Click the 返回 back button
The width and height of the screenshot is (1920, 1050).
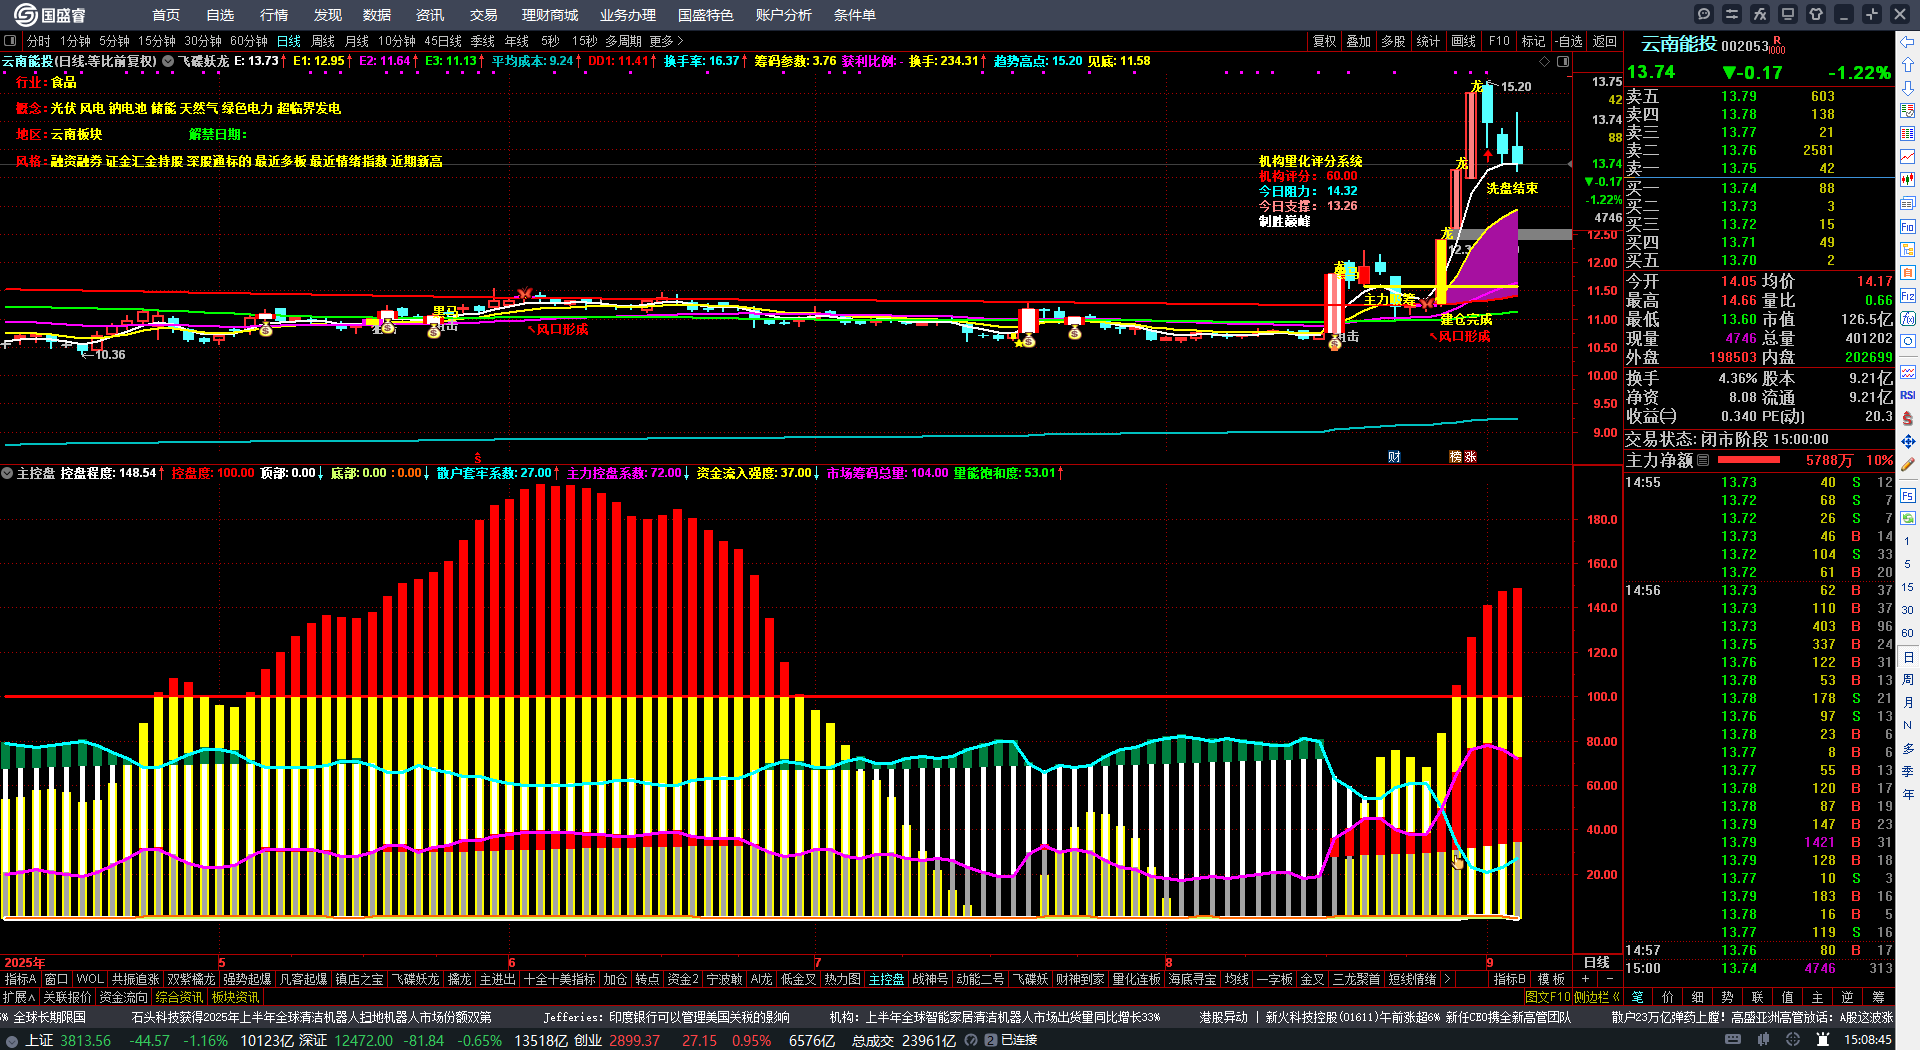[1605, 41]
